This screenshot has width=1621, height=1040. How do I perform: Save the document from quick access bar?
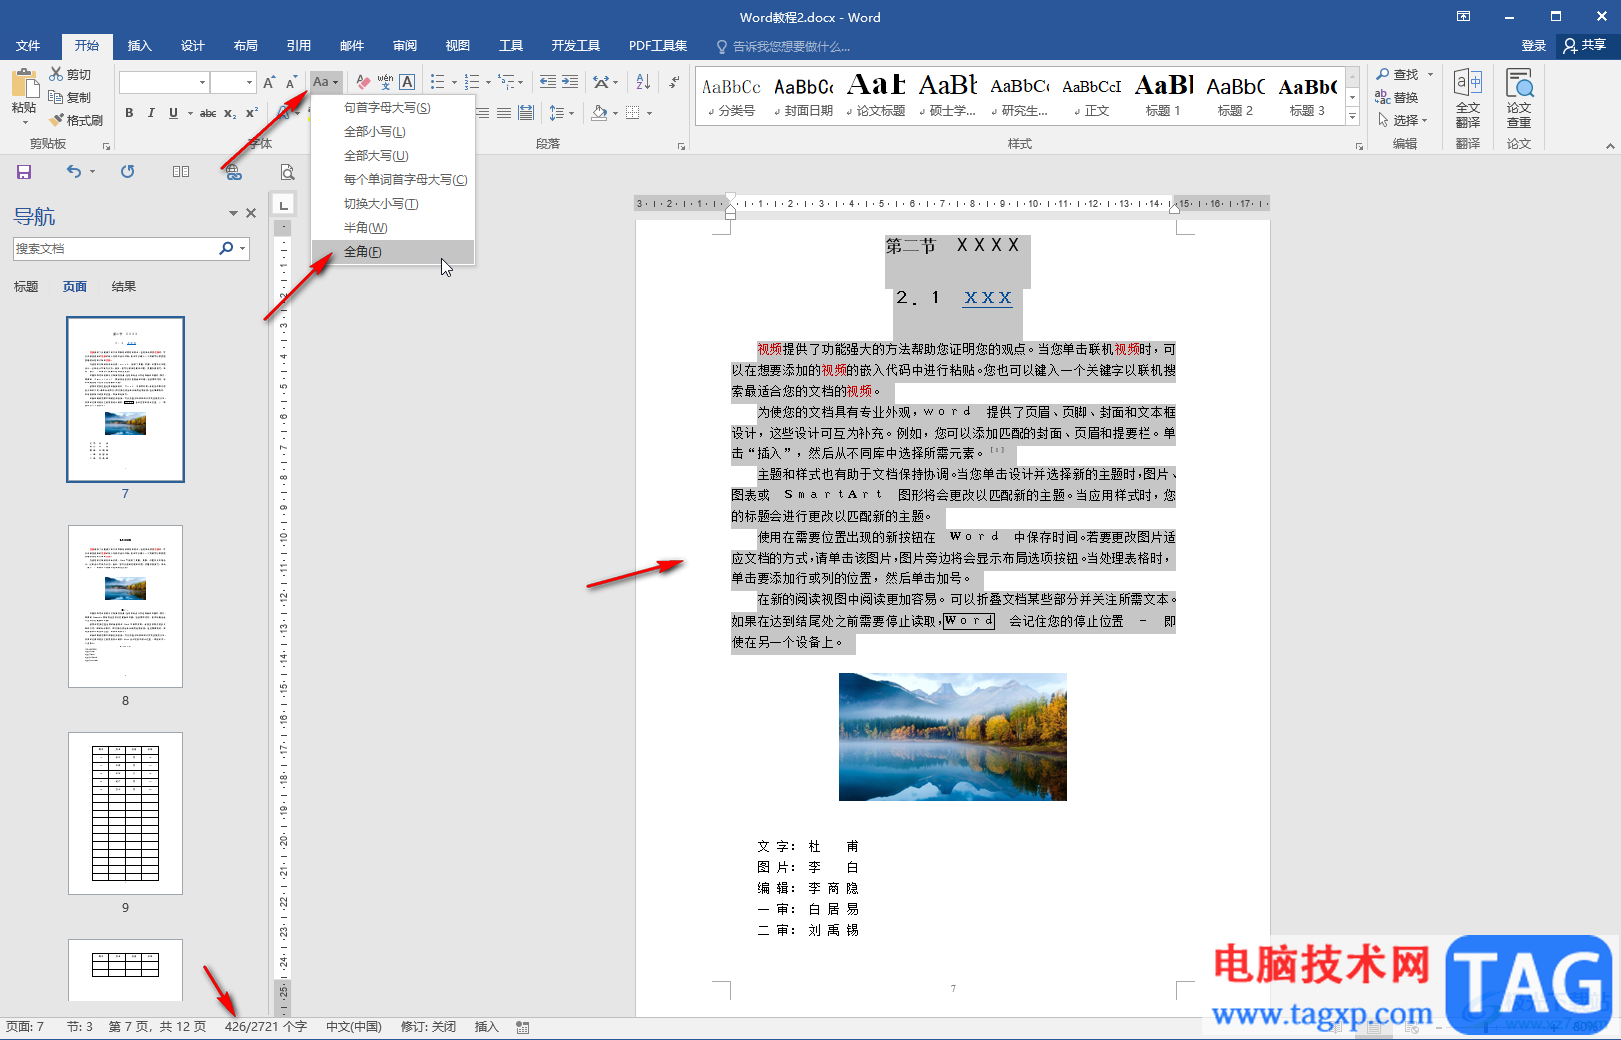click(x=24, y=172)
